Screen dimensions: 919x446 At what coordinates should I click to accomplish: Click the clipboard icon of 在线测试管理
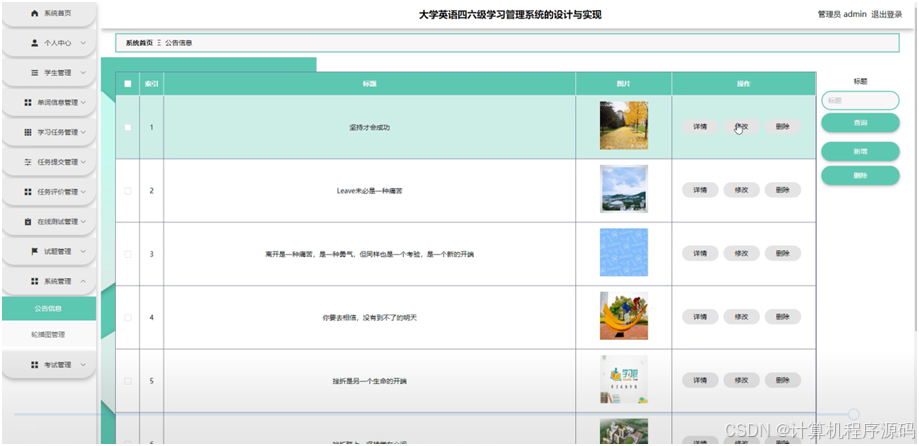[28, 222]
